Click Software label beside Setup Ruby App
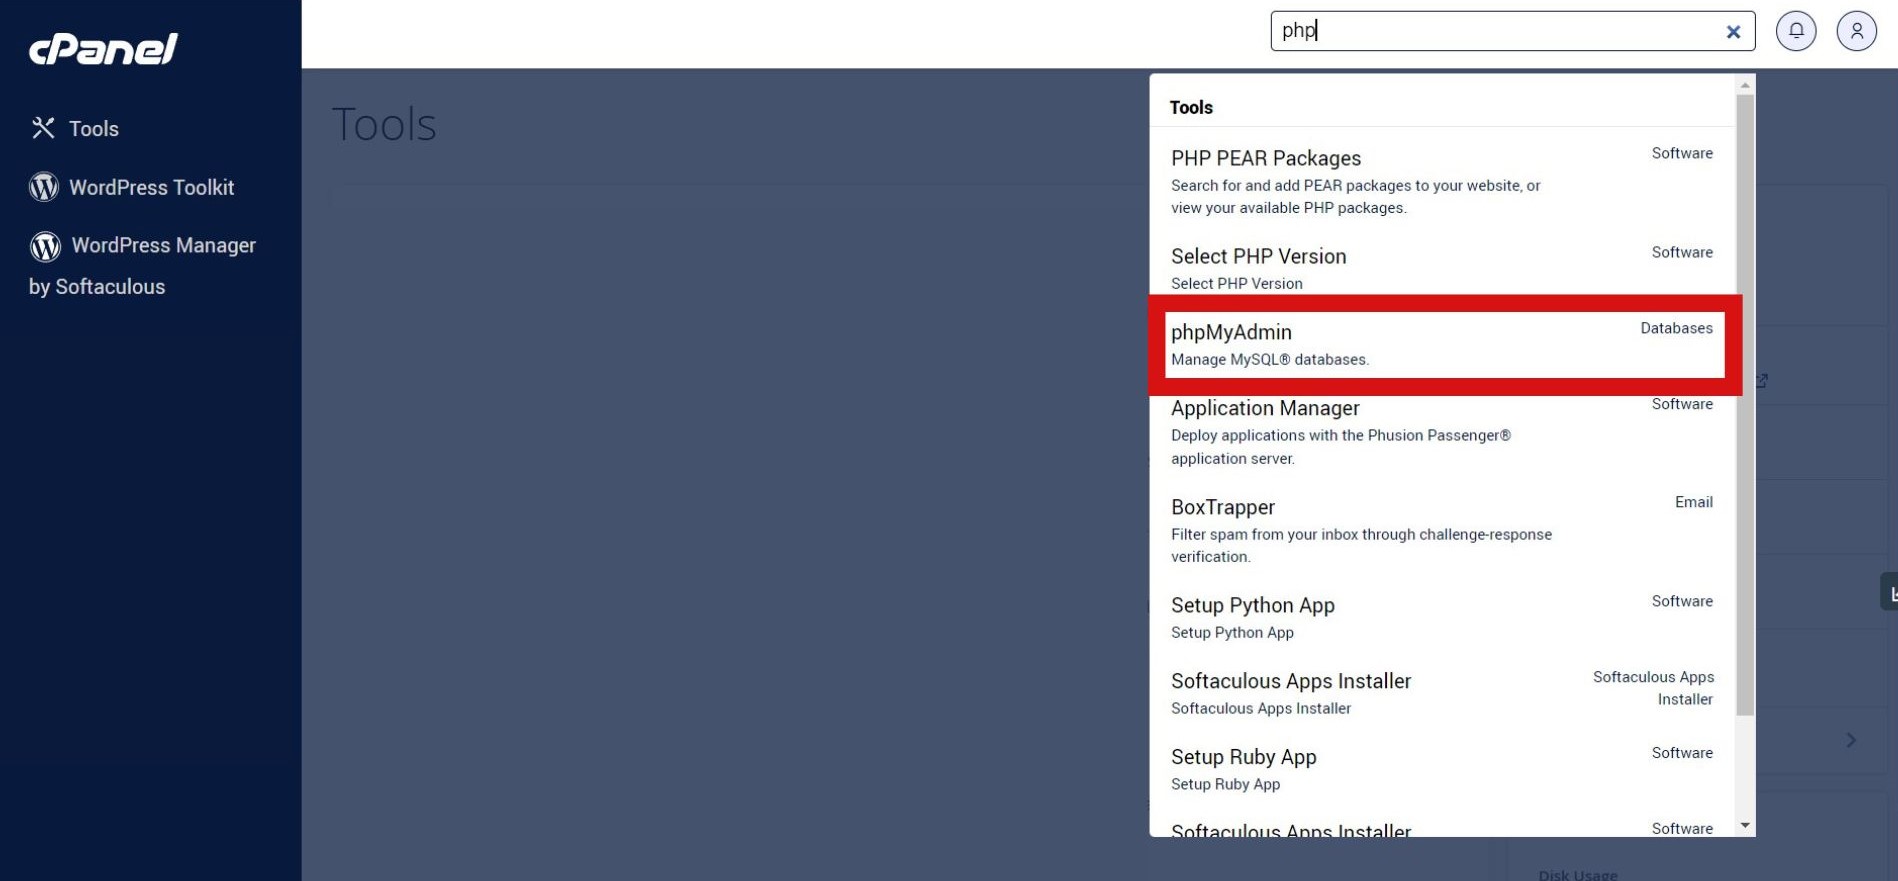1898x881 pixels. pos(1682,753)
